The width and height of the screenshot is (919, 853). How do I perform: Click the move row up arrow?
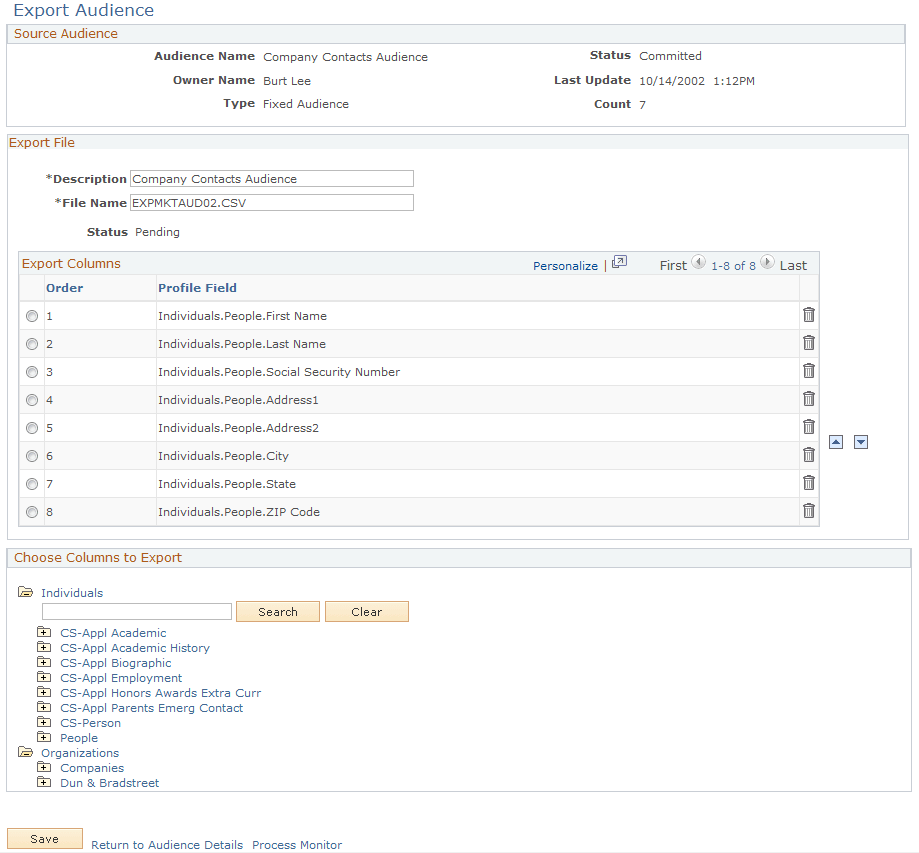[836, 441]
